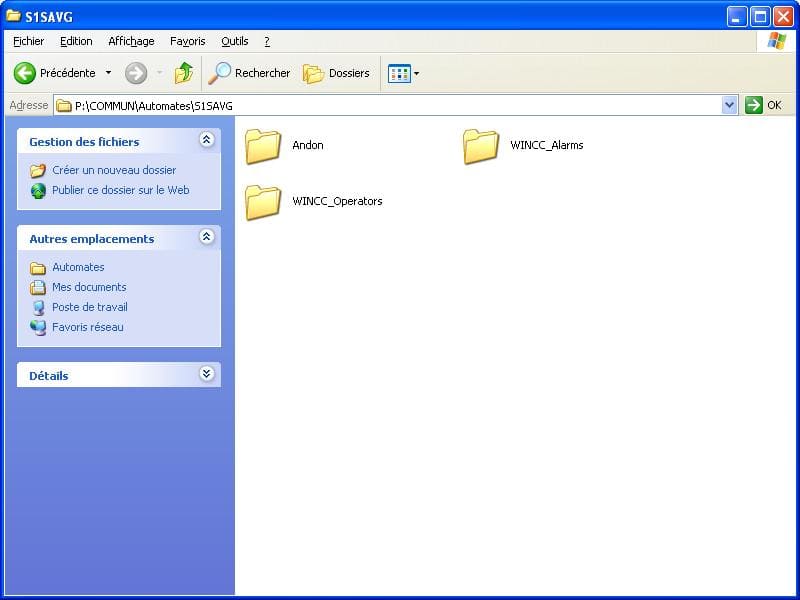Click the green forward arrow icon
Image resolution: width=800 pixels, height=600 pixels.
tap(136, 73)
